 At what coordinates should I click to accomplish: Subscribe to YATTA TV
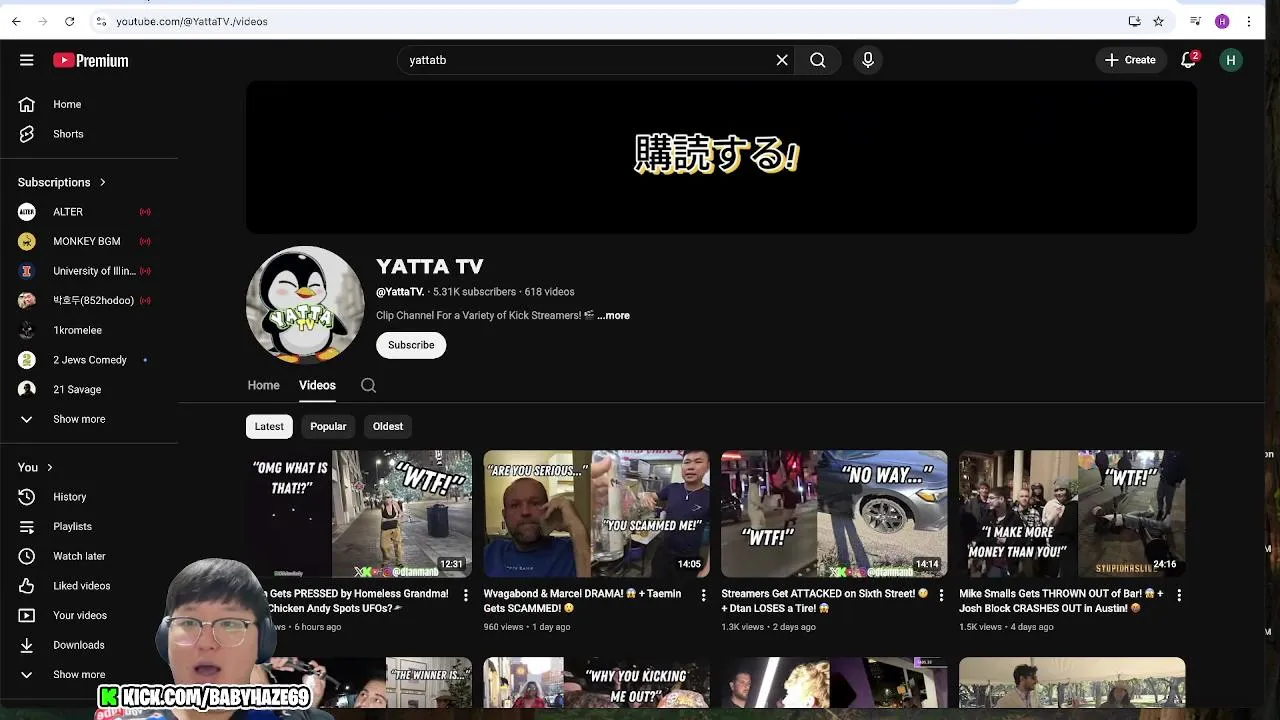(411, 345)
